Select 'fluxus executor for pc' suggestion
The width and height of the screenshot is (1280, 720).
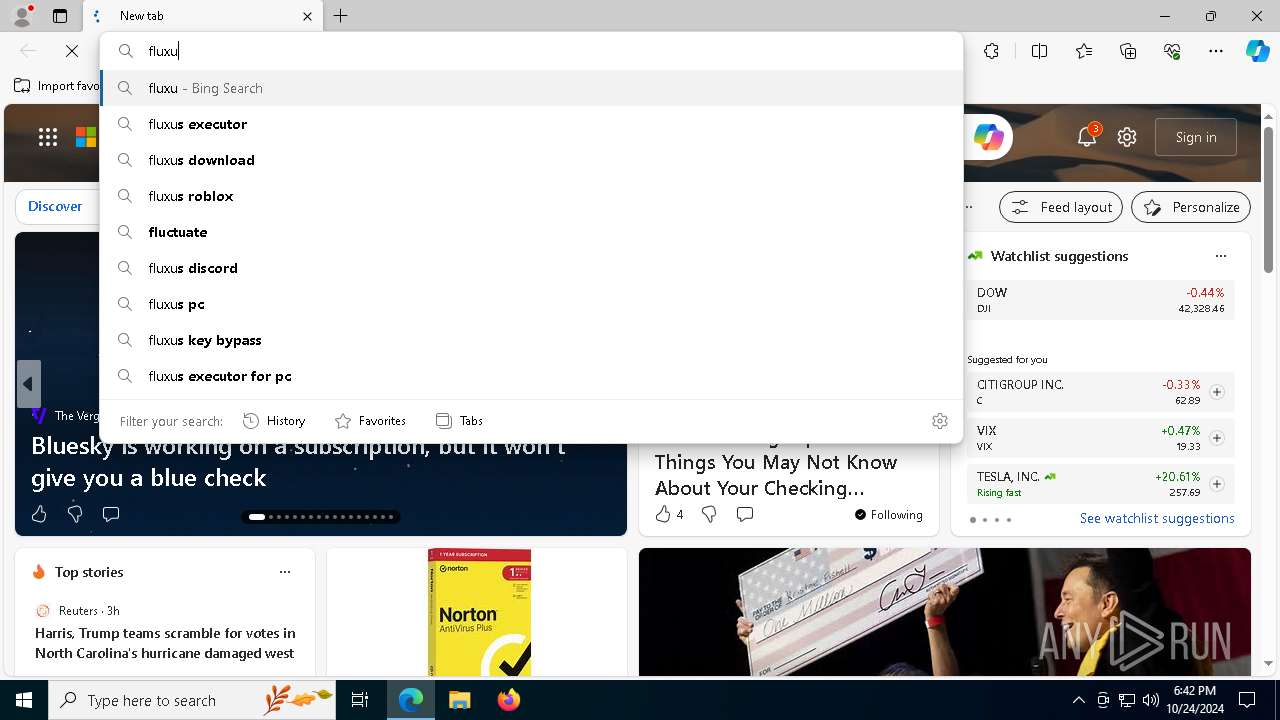point(531,376)
